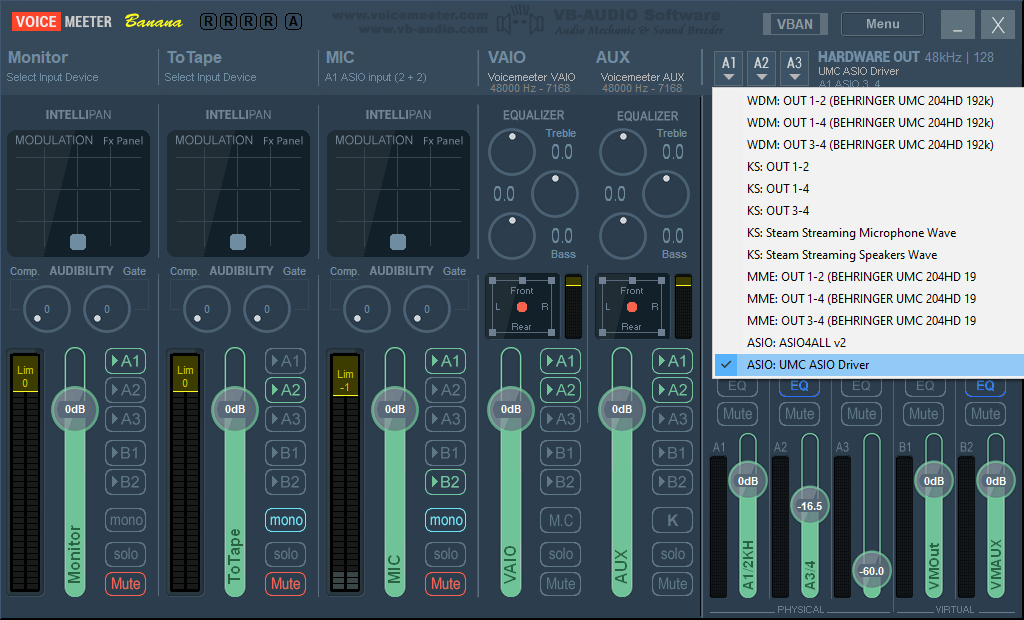Open ToTape input device selector
Viewport: 1024px width, 620px height.
[x=210, y=77]
